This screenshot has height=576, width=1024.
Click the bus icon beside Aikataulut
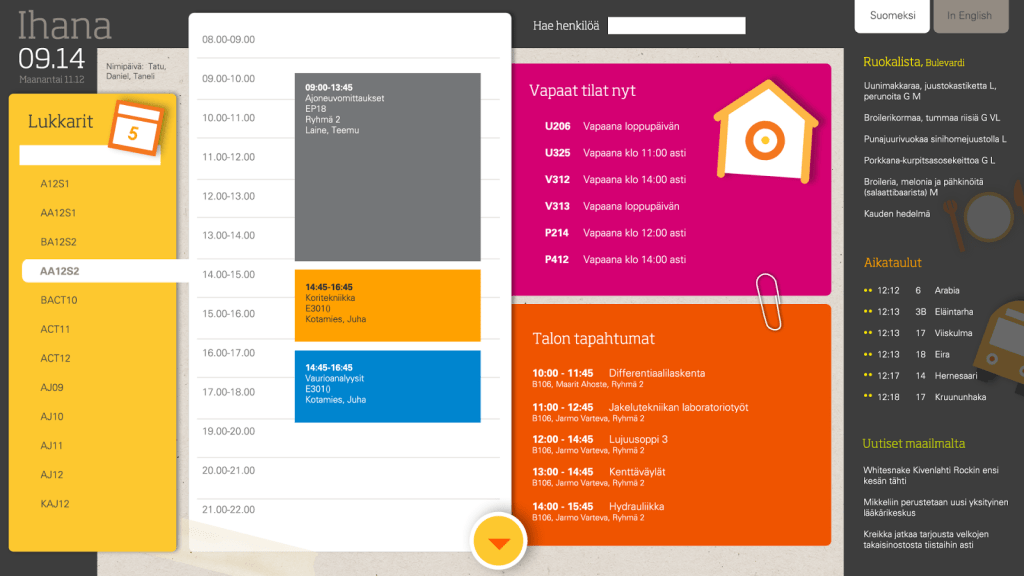(1000, 345)
